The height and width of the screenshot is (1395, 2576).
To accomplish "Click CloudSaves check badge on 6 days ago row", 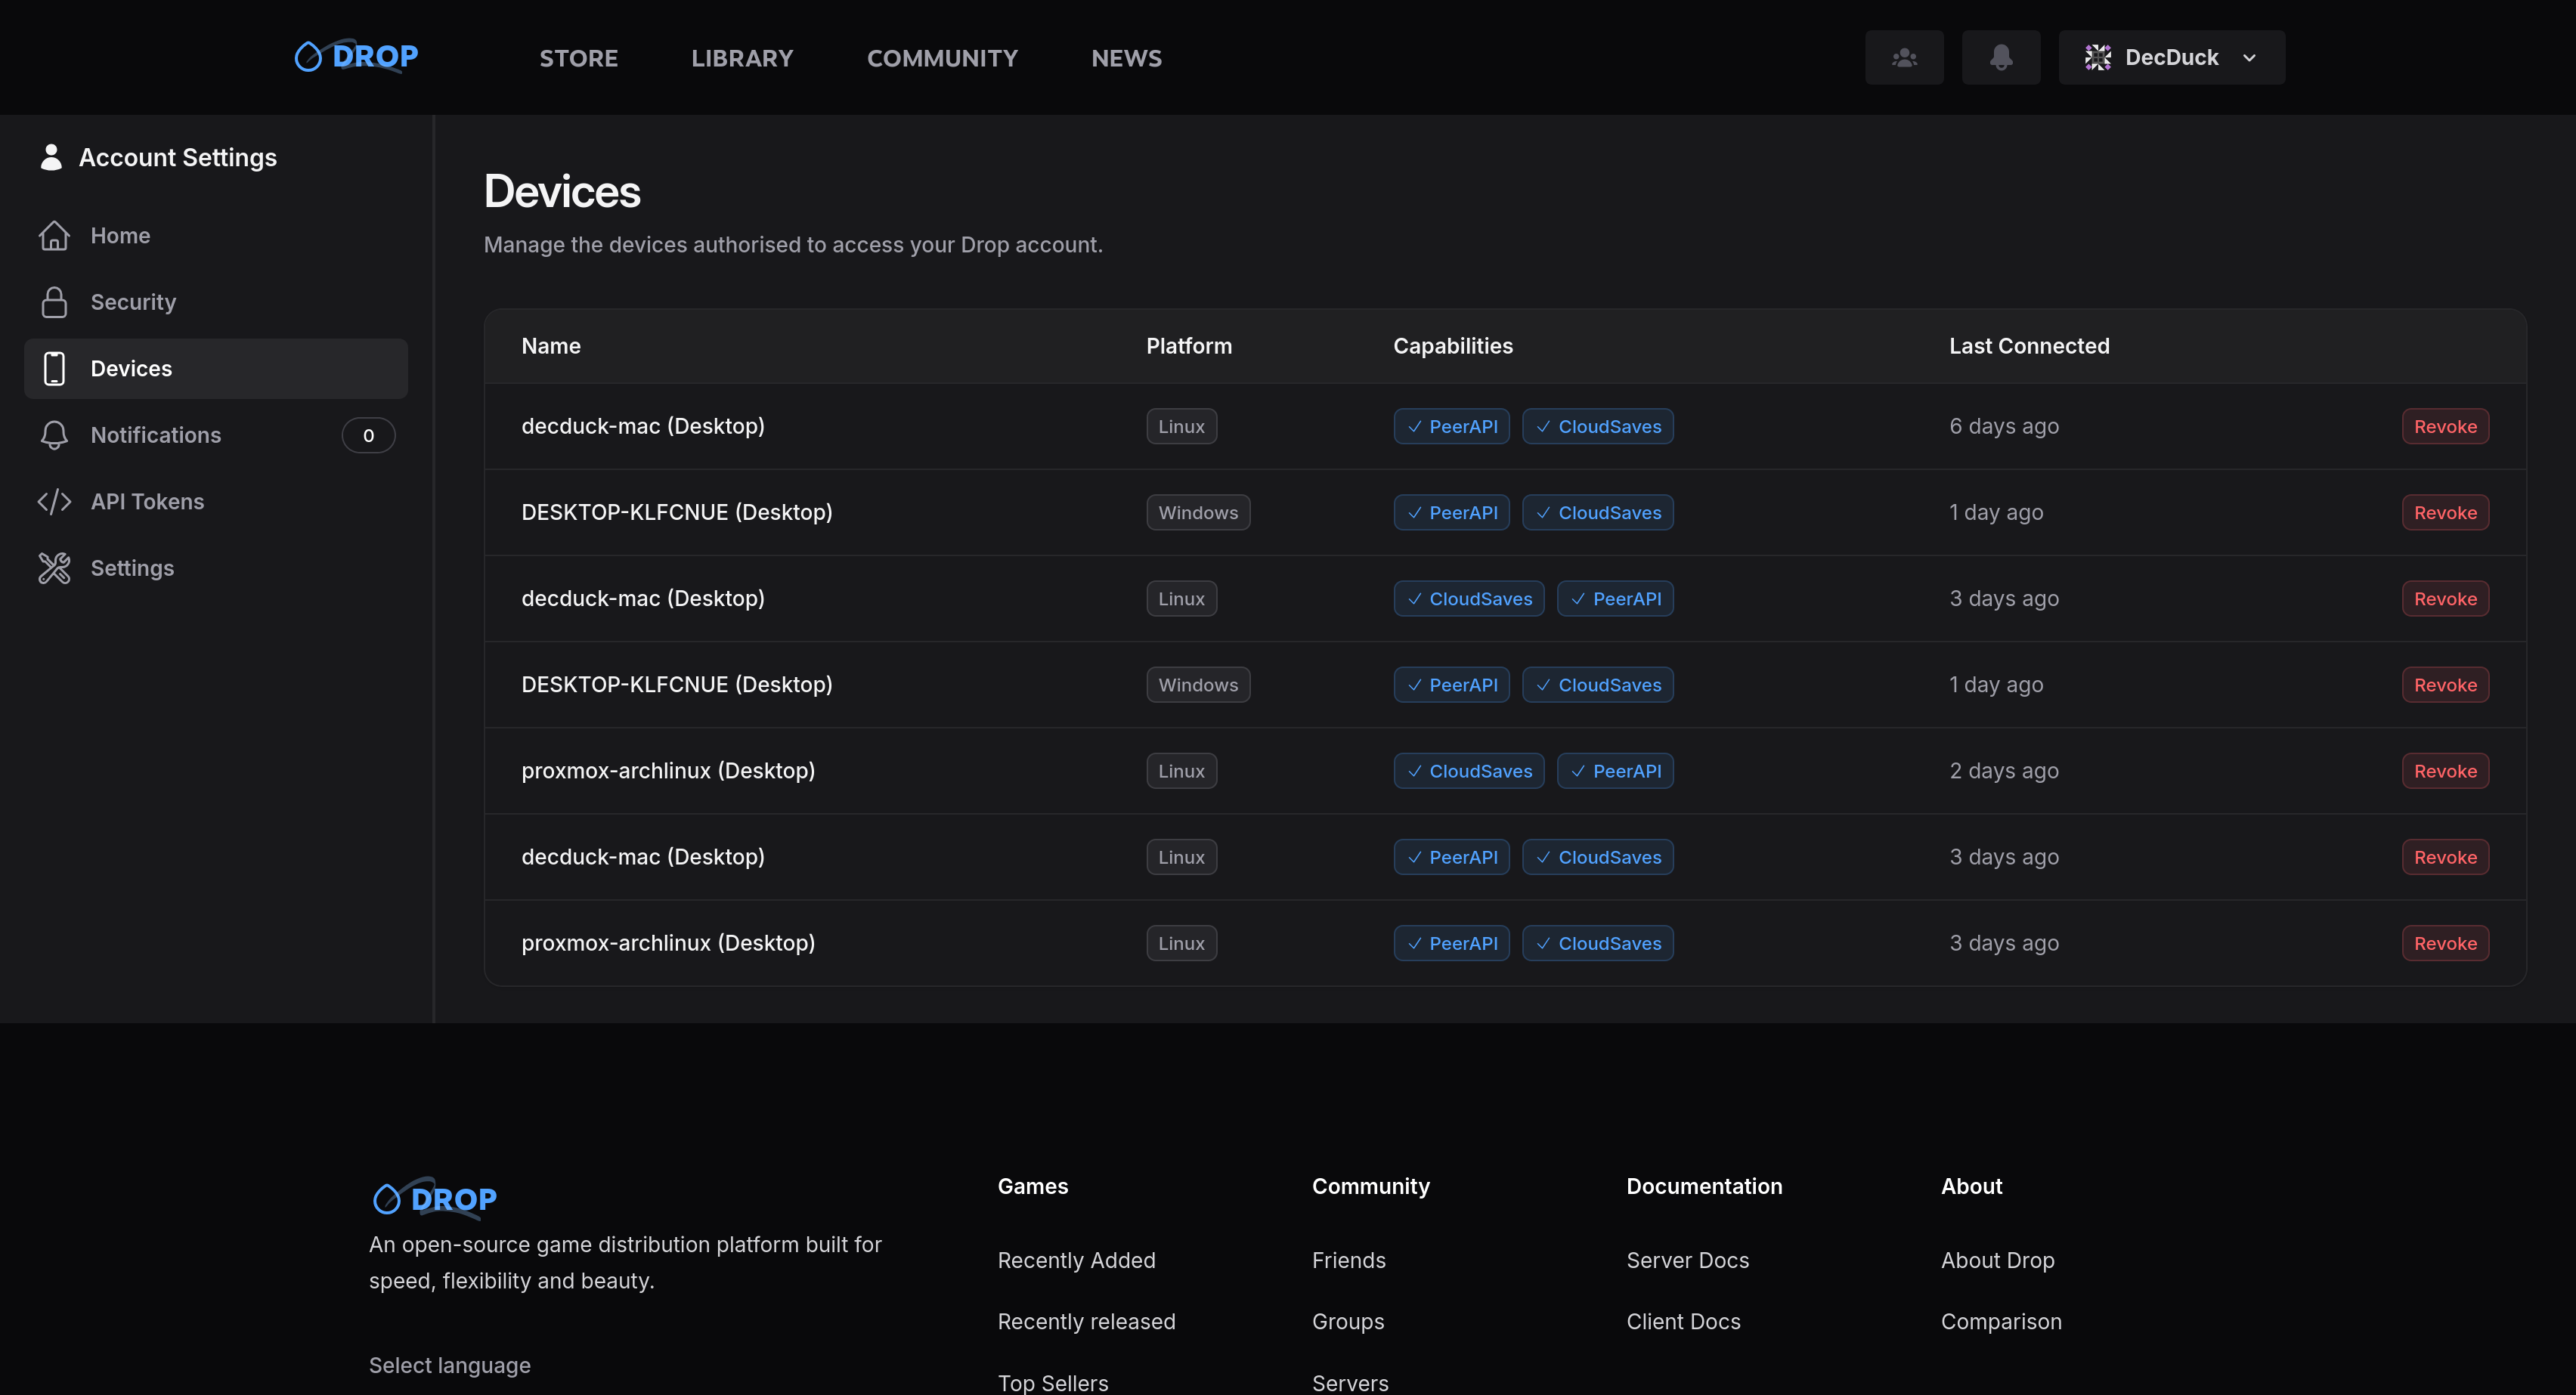I will click(x=1597, y=426).
